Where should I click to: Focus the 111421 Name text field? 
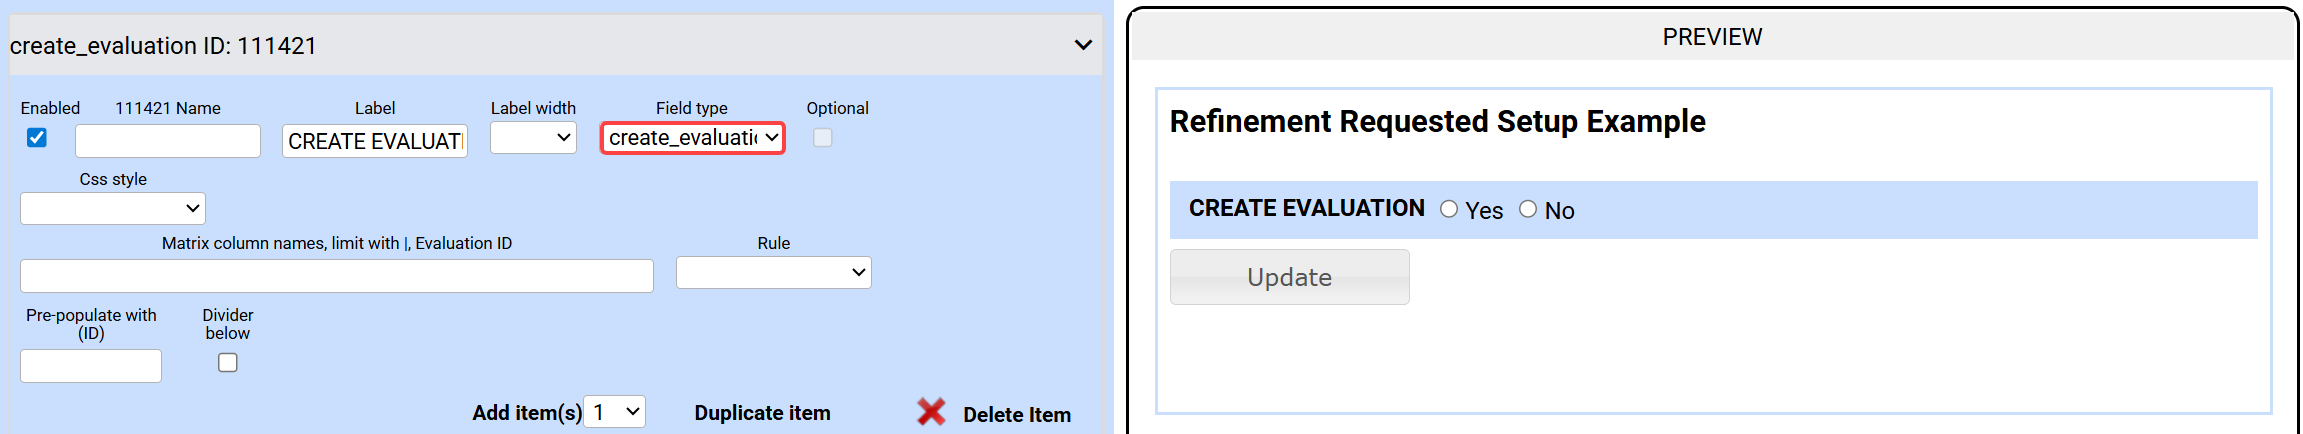coord(168,141)
